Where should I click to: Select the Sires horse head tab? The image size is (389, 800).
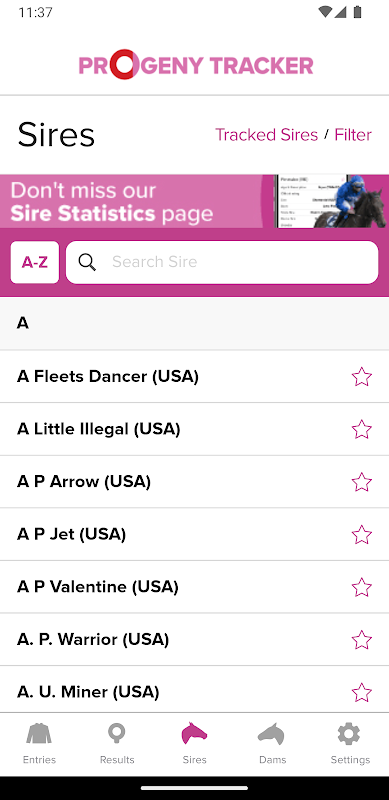click(x=194, y=743)
